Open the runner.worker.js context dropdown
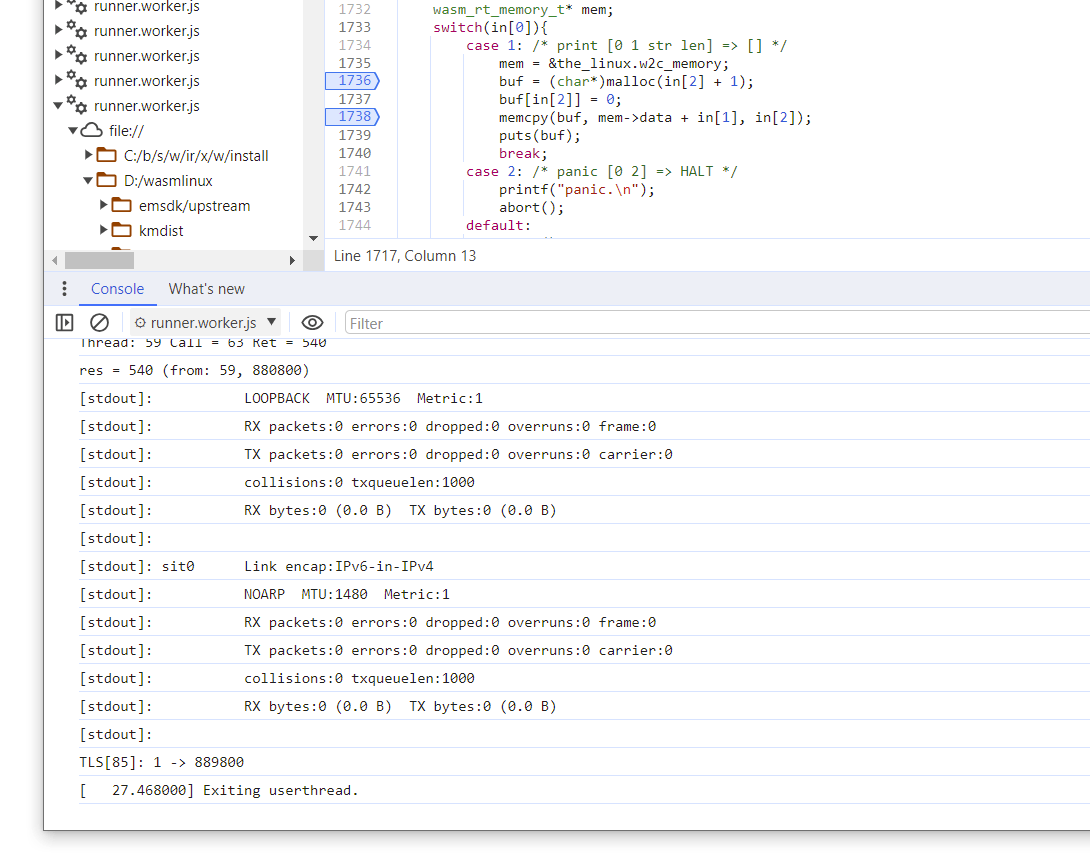 (x=205, y=323)
